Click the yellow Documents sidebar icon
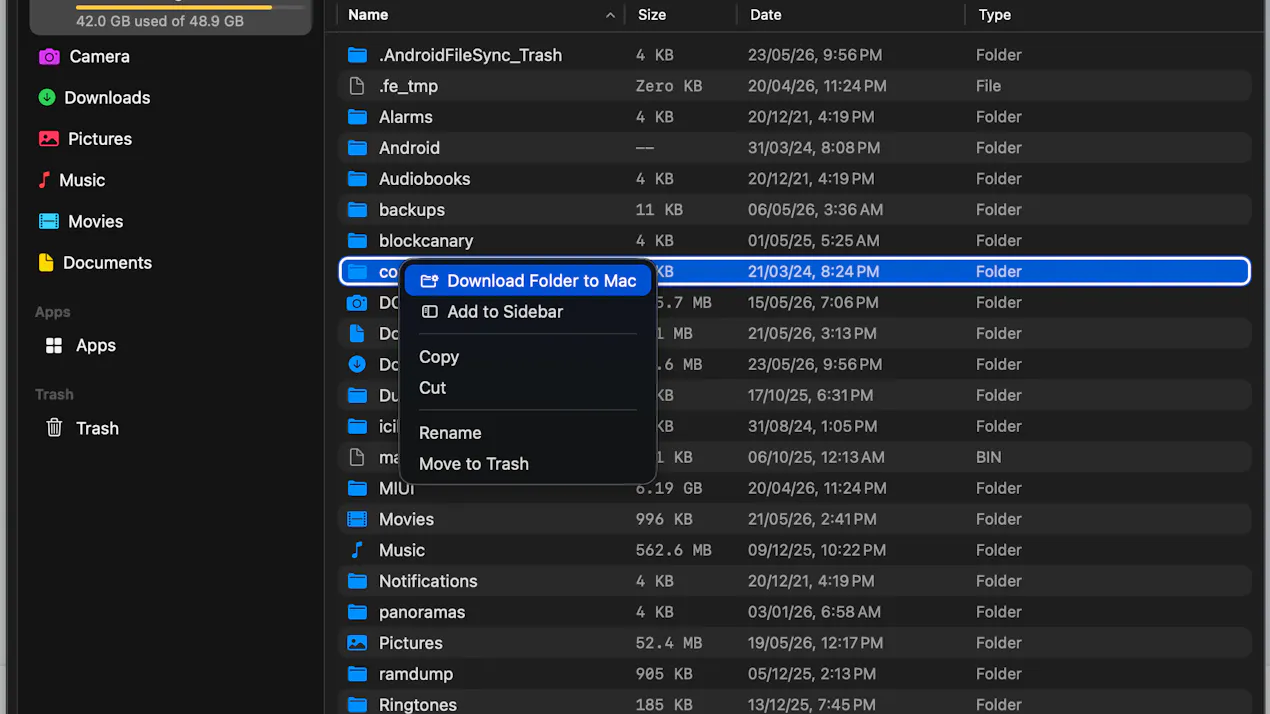This screenshot has height=714, width=1270. pyautogui.click(x=46, y=262)
